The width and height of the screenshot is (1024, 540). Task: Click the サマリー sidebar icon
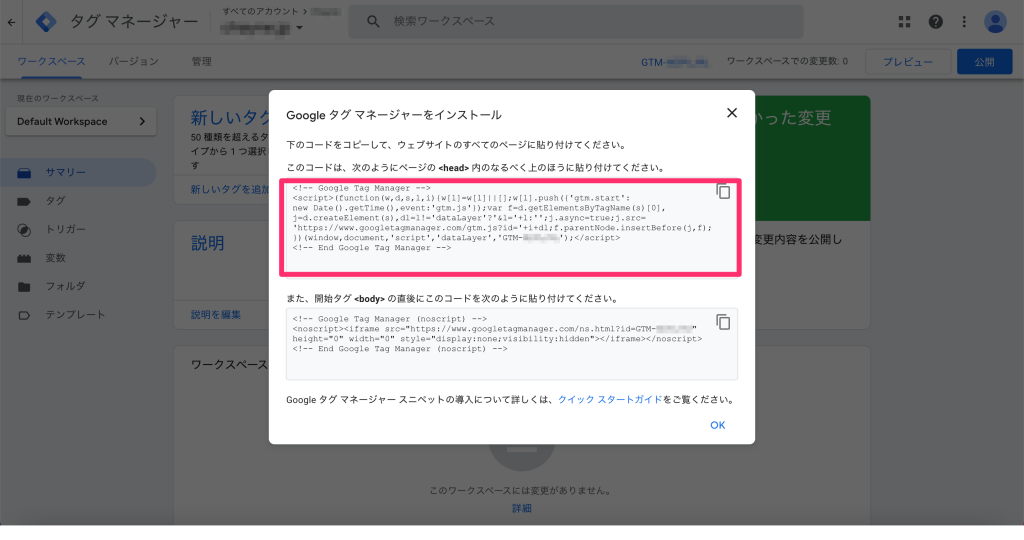pyautogui.click(x=24, y=173)
